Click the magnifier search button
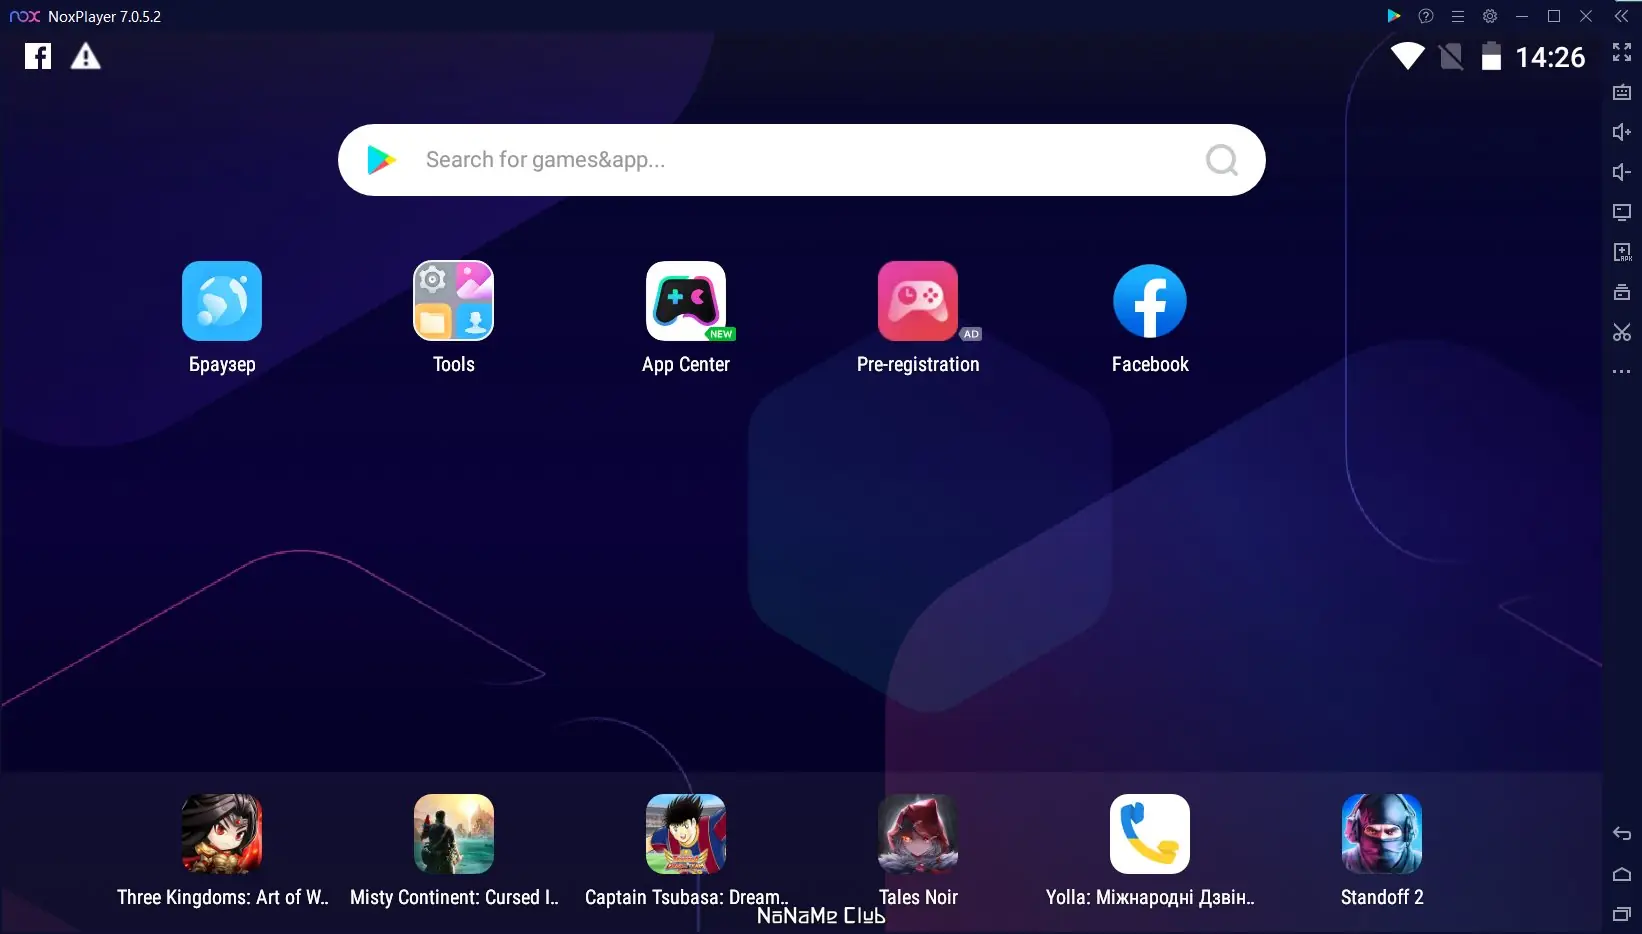This screenshot has width=1642, height=934. [1222, 160]
